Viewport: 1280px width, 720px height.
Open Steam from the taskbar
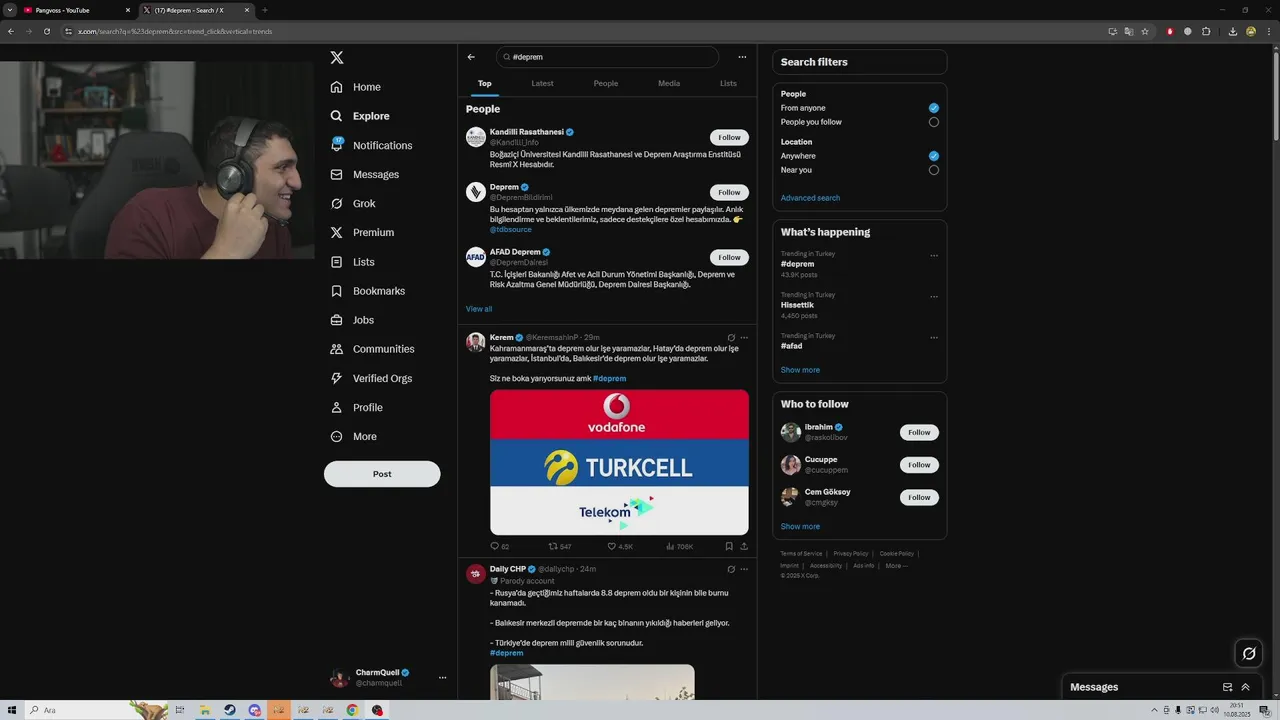(x=230, y=710)
